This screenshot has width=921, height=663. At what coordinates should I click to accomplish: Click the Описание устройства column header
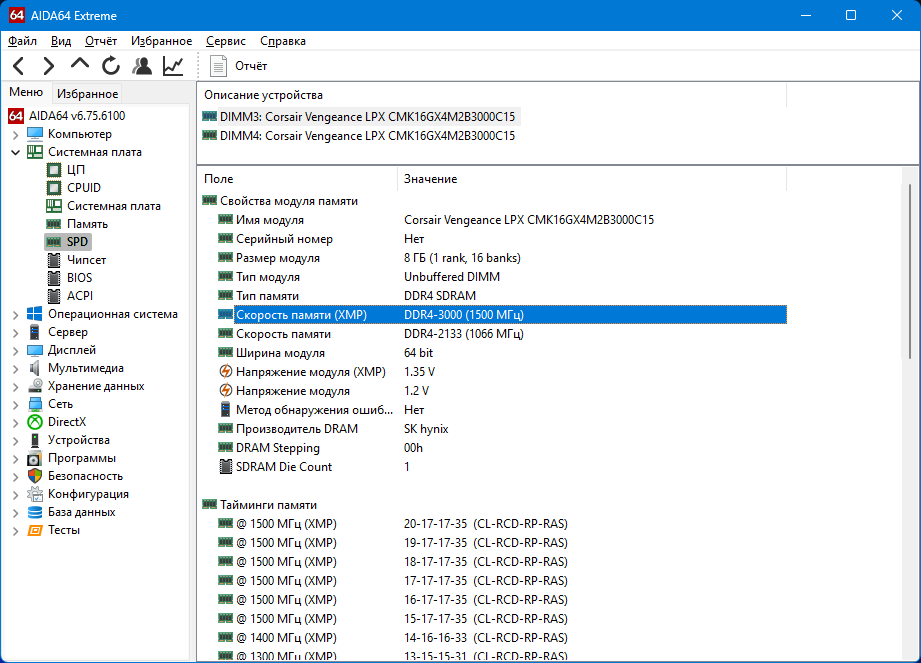click(492, 95)
